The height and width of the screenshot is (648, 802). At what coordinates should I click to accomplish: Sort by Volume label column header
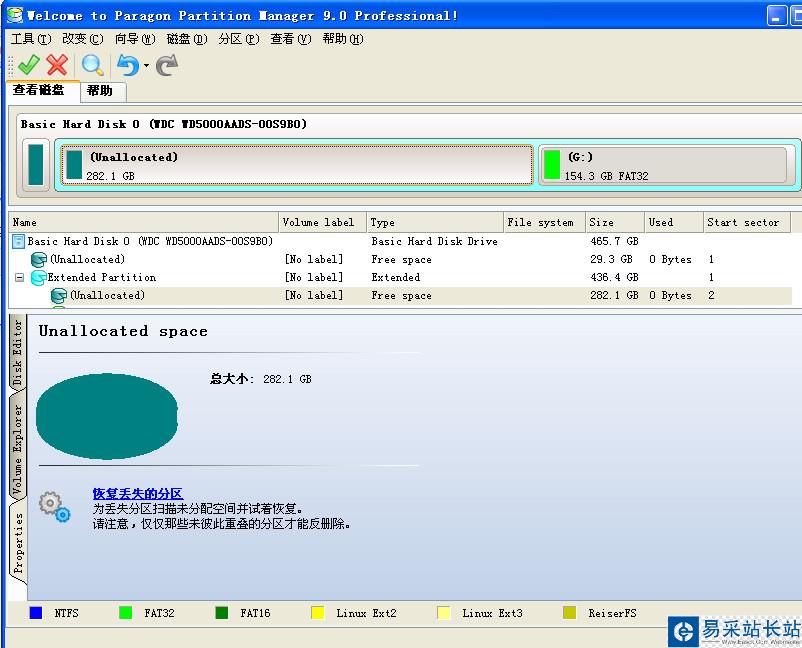323,222
